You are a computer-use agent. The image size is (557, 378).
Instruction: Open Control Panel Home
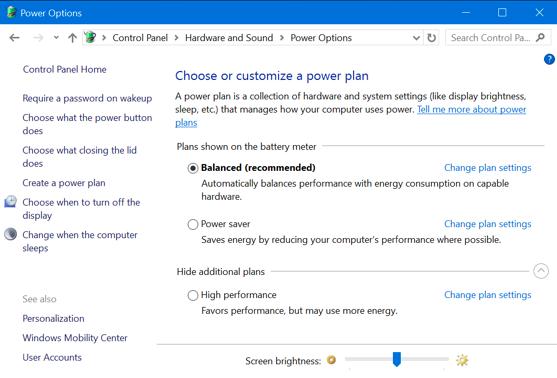pos(64,69)
